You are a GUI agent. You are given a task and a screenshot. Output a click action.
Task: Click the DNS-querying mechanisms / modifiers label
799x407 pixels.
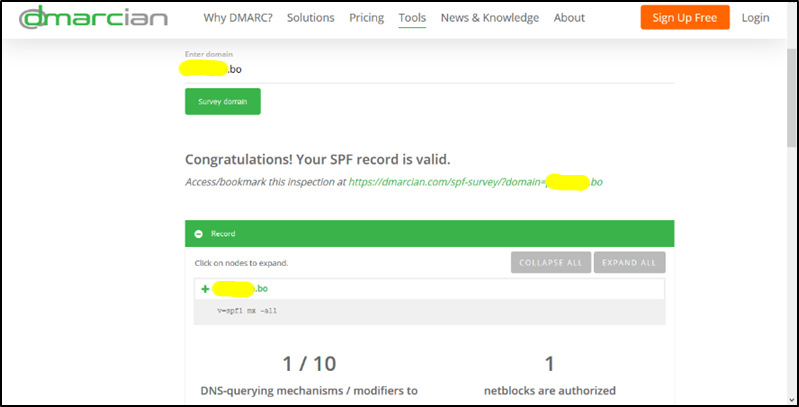pos(309,391)
